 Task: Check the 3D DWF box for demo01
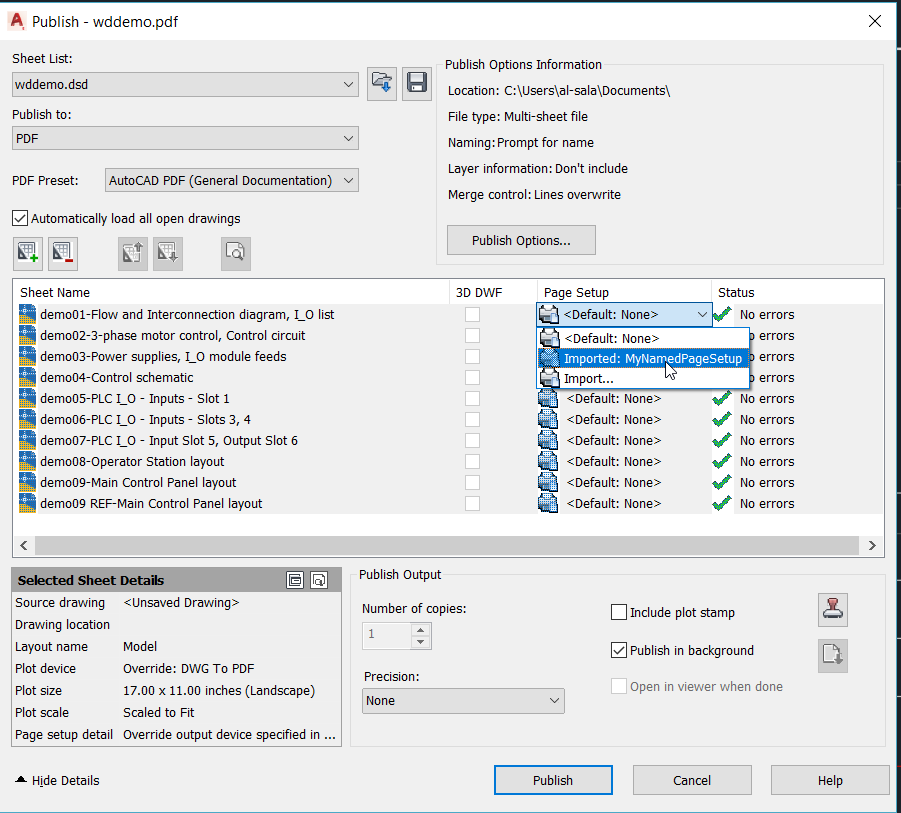pos(471,314)
